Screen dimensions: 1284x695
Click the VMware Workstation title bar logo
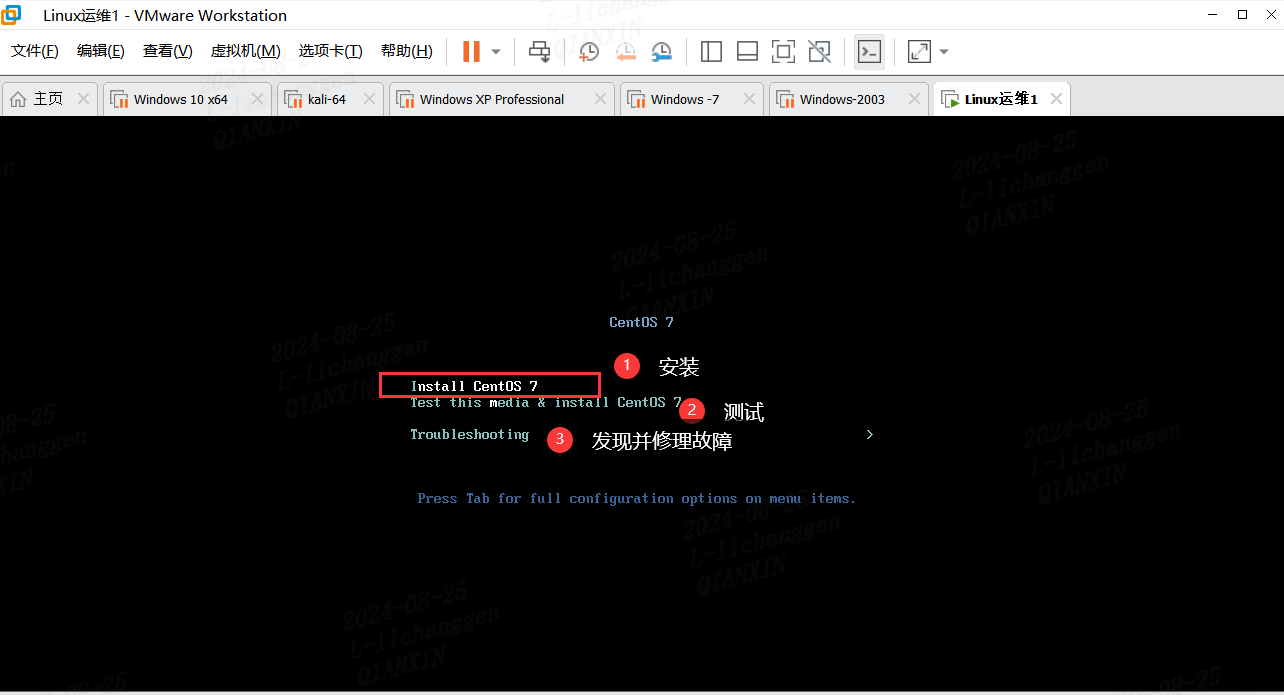pyautogui.click(x=14, y=15)
